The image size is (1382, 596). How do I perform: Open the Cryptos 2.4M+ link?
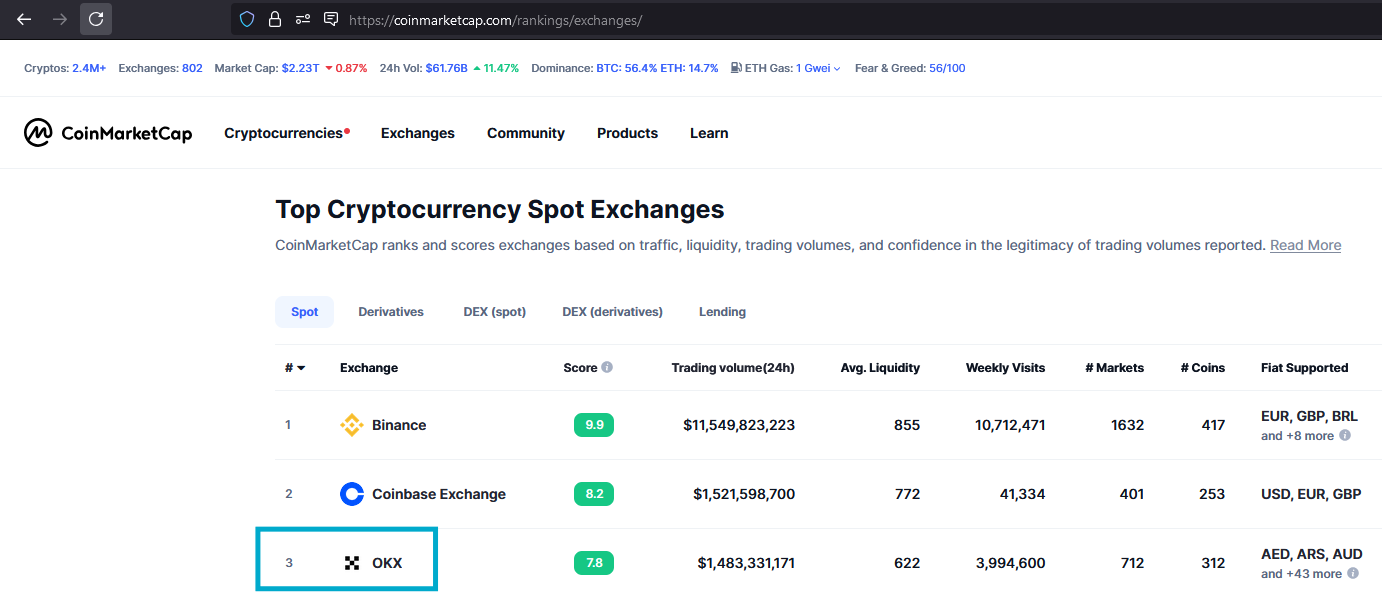[x=89, y=68]
